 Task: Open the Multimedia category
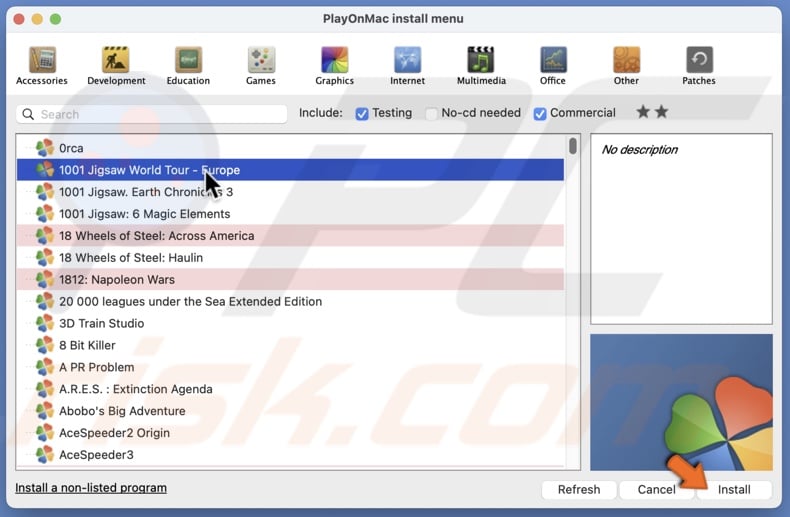[x=481, y=66]
